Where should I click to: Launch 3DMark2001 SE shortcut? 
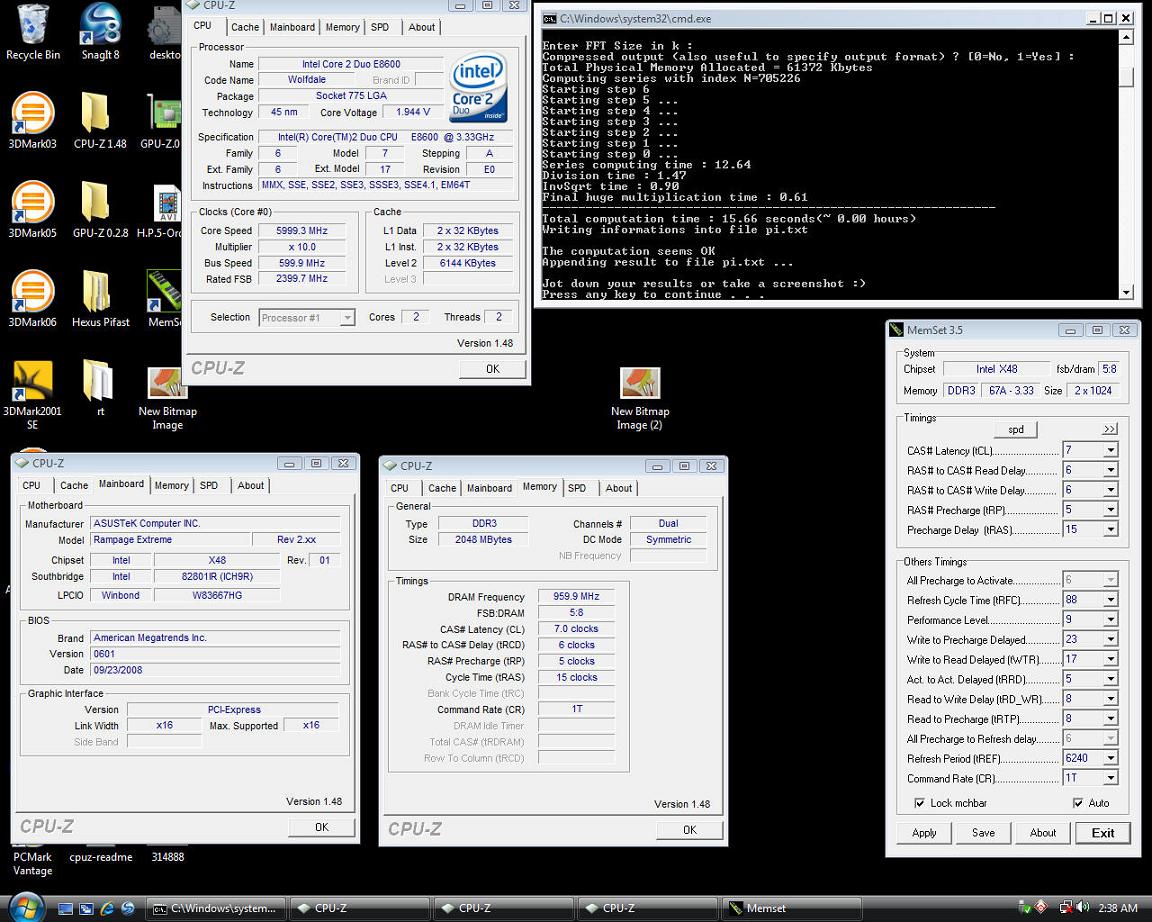click(x=32, y=395)
